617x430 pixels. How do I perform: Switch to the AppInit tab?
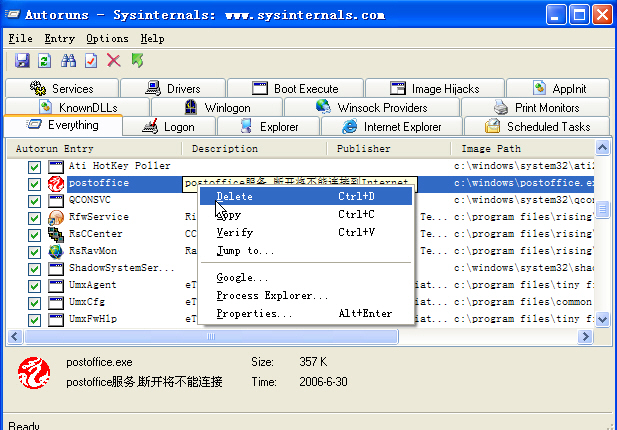(x=558, y=88)
